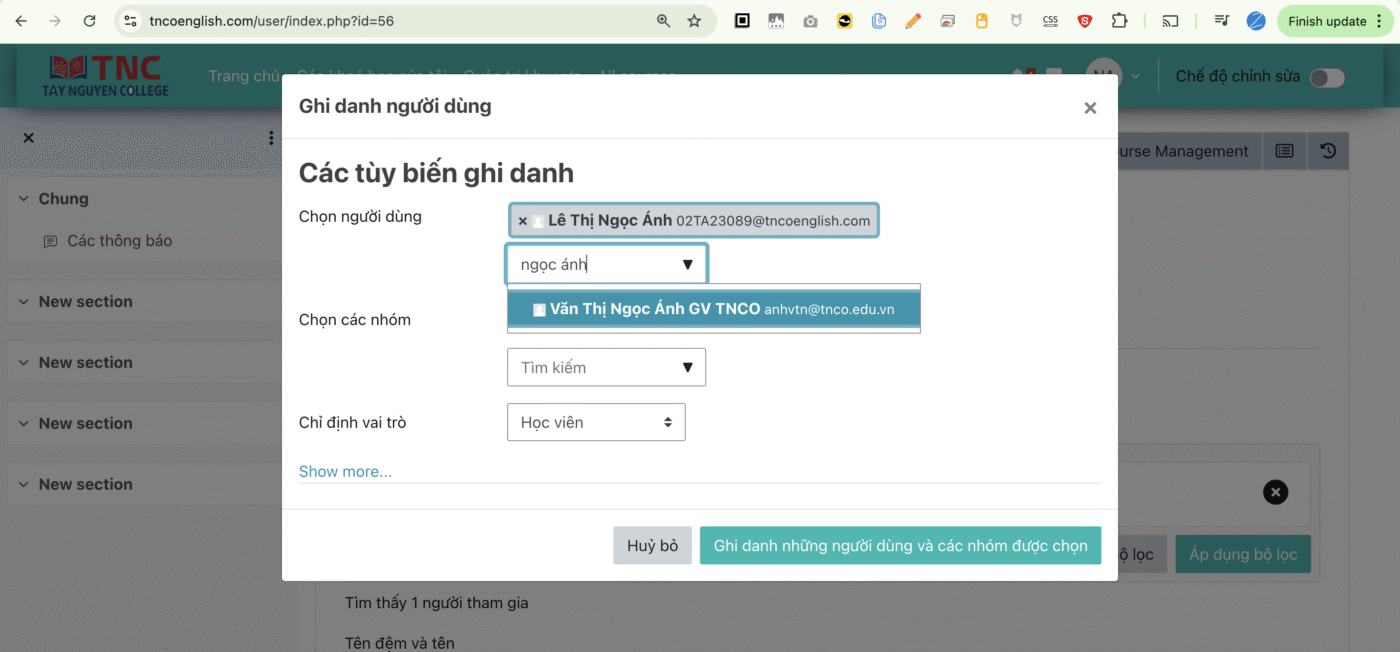Open the Học viên role selector

[596, 423]
